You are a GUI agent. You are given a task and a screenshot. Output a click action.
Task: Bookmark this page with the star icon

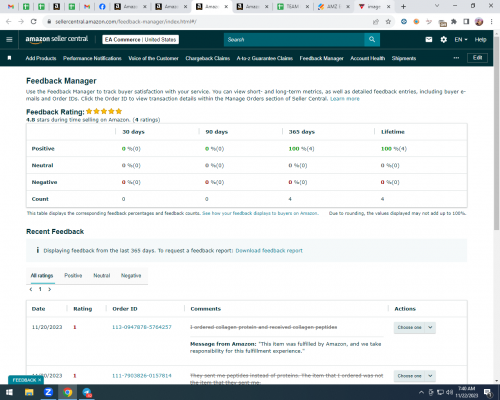click(x=388, y=21)
